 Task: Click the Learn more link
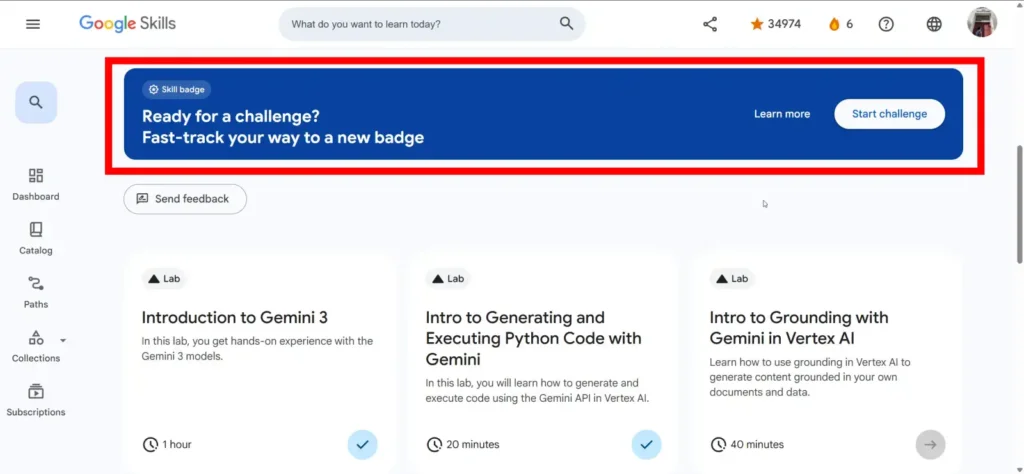coord(782,114)
